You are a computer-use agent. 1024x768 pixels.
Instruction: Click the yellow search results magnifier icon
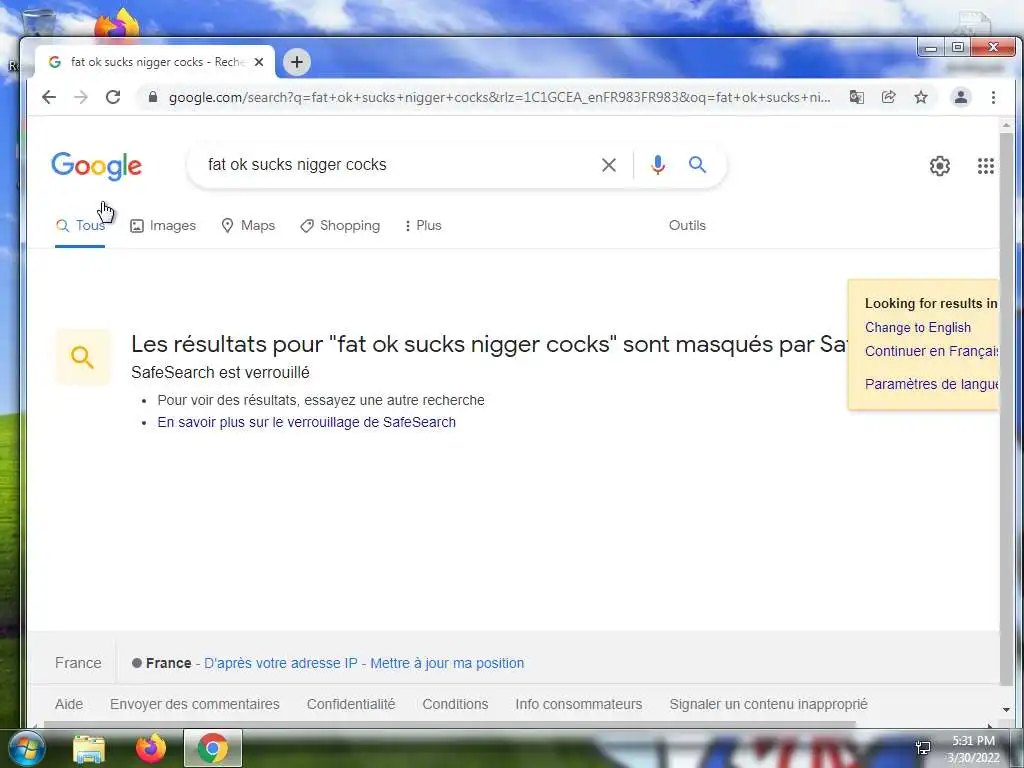coord(83,357)
